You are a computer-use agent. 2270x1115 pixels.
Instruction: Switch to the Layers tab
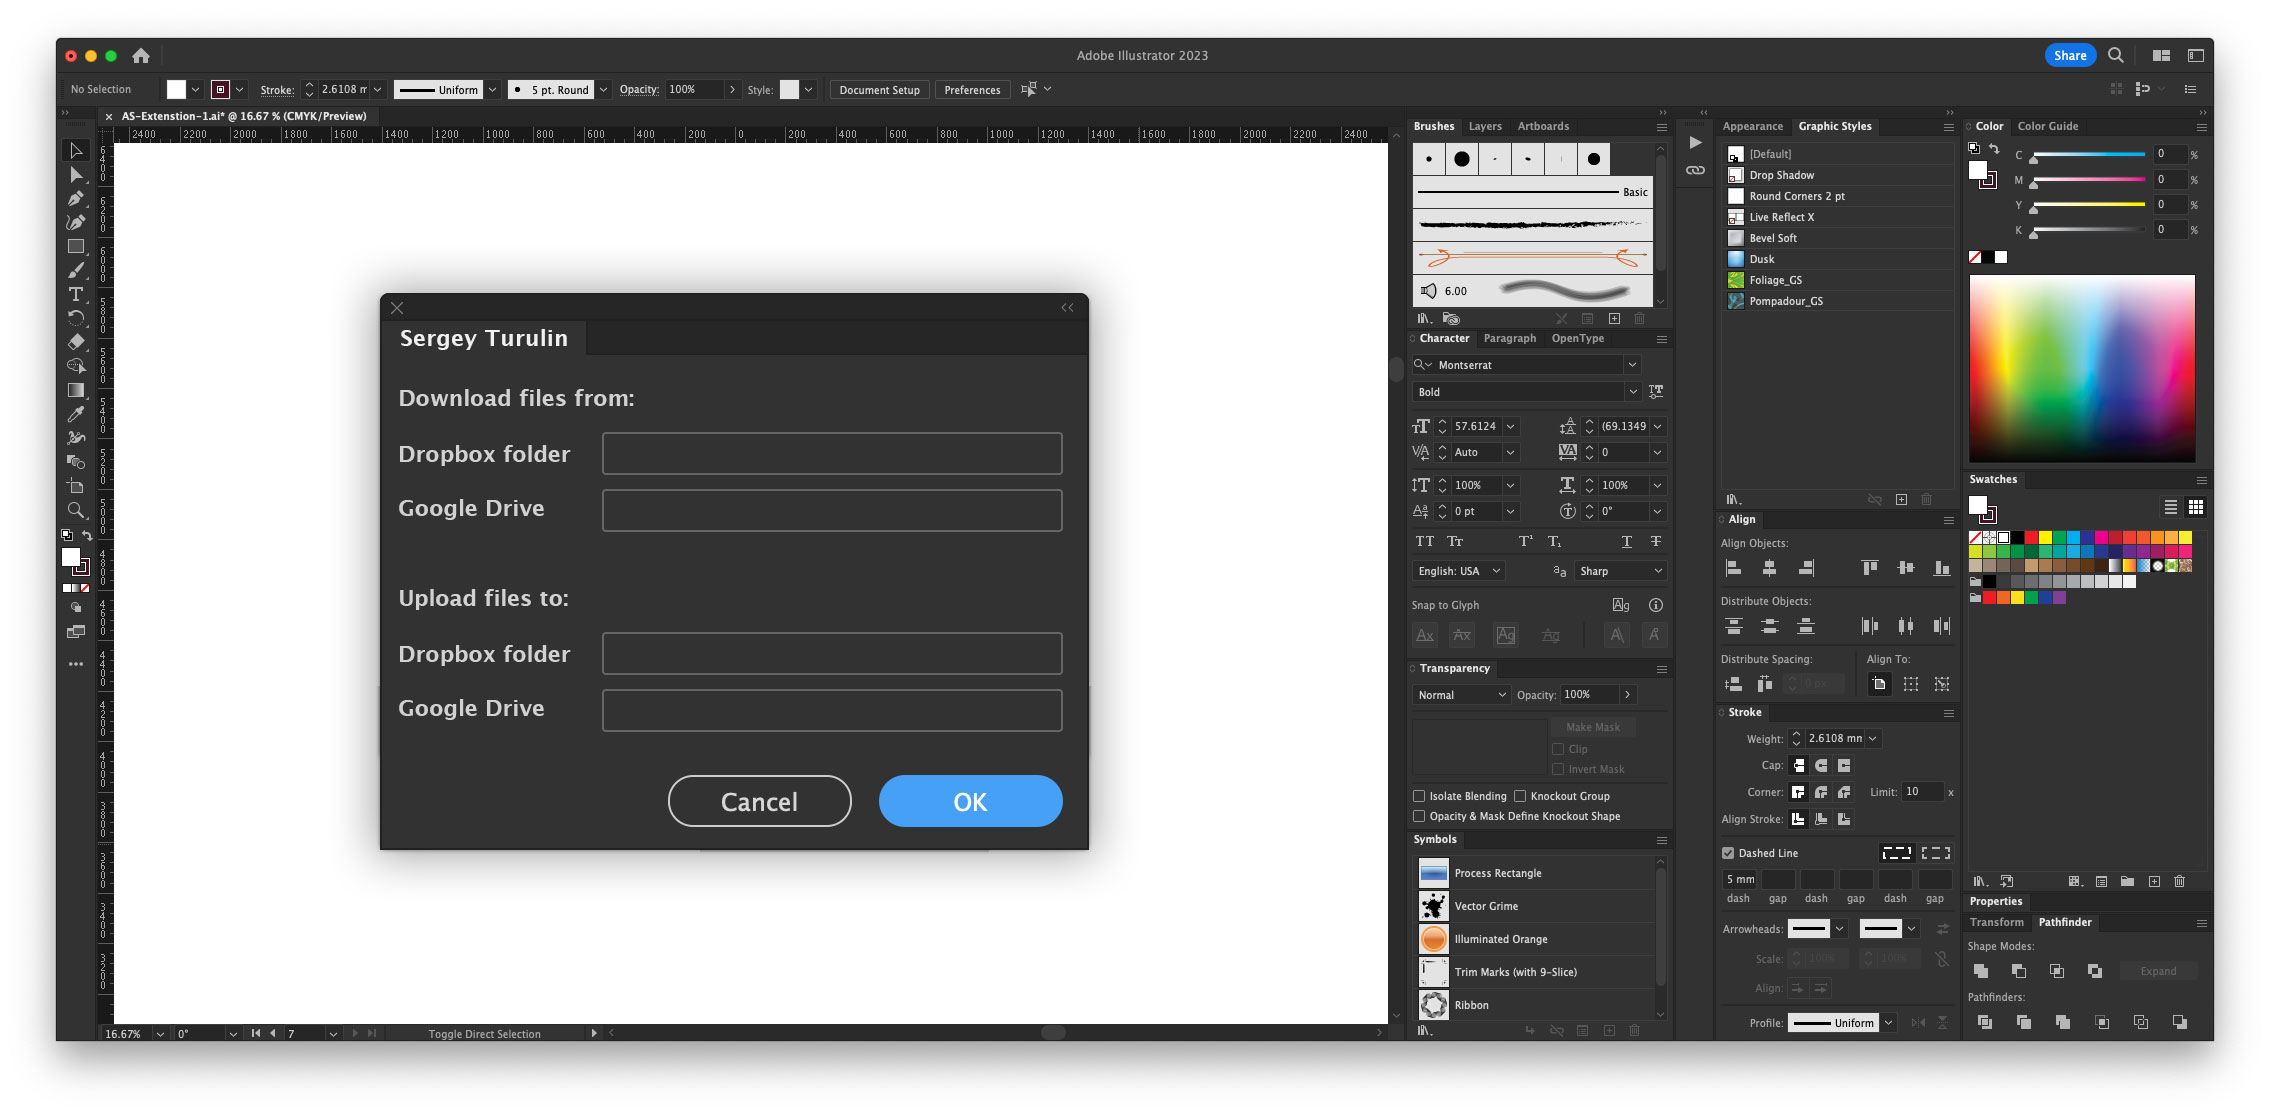[x=1484, y=126]
